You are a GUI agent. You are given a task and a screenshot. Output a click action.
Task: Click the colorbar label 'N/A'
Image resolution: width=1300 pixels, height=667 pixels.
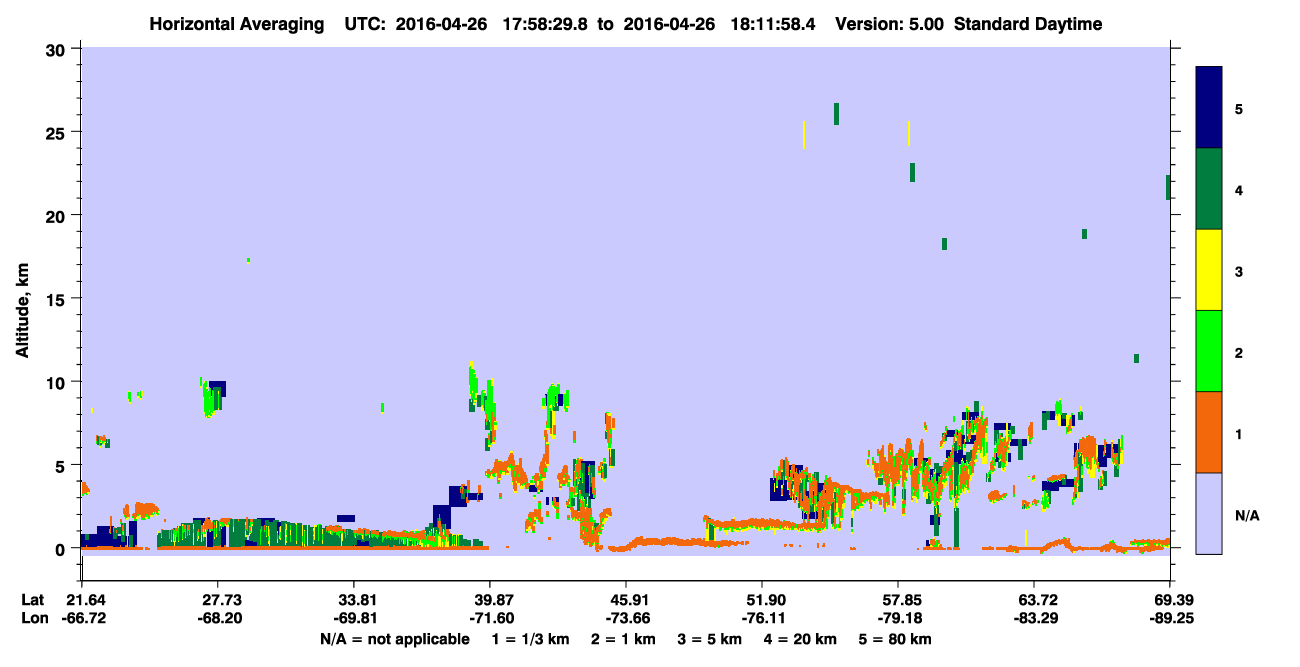[x=1246, y=516]
